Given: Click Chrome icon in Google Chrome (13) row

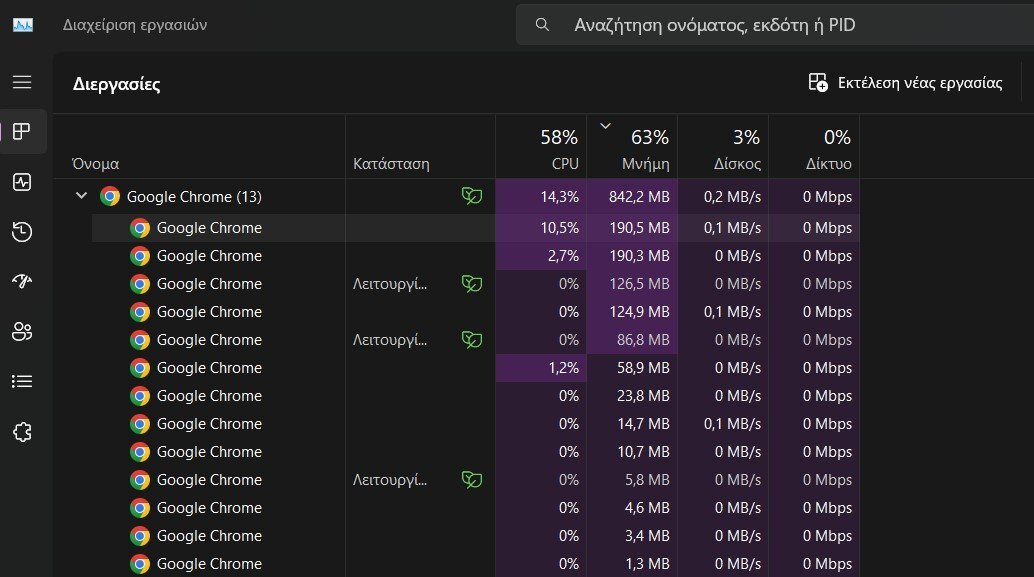Looking at the screenshot, I should [x=109, y=197].
